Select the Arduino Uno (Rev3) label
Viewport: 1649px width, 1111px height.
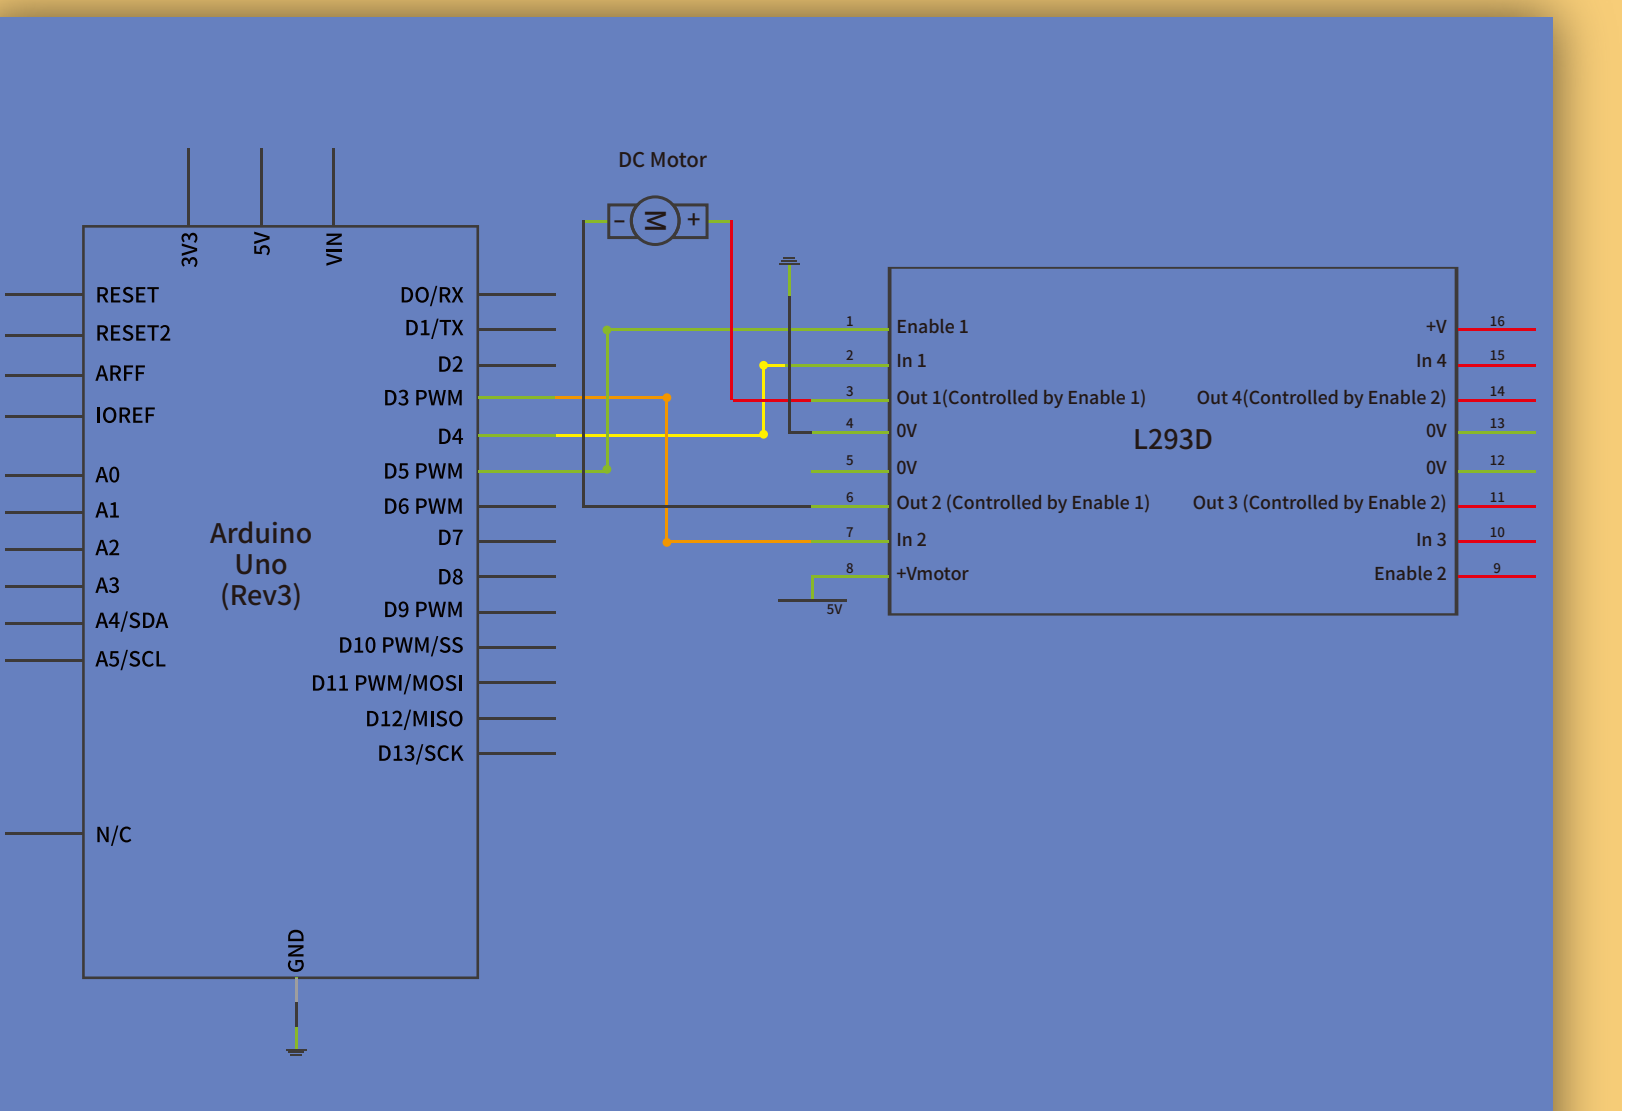pos(261,564)
